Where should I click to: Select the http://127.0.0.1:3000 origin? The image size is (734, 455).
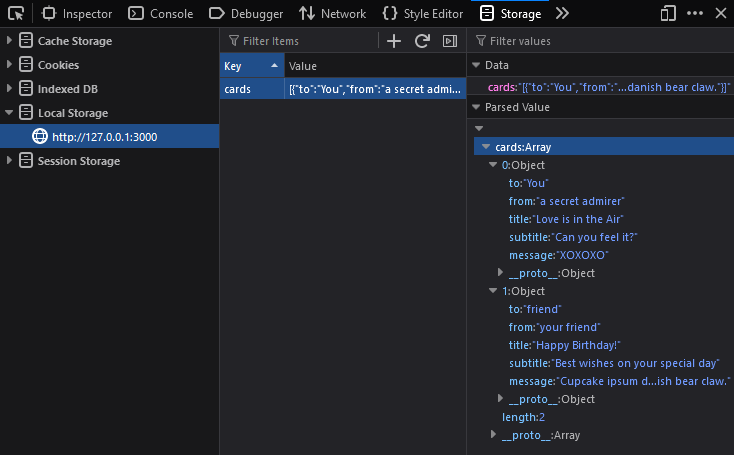[104, 137]
